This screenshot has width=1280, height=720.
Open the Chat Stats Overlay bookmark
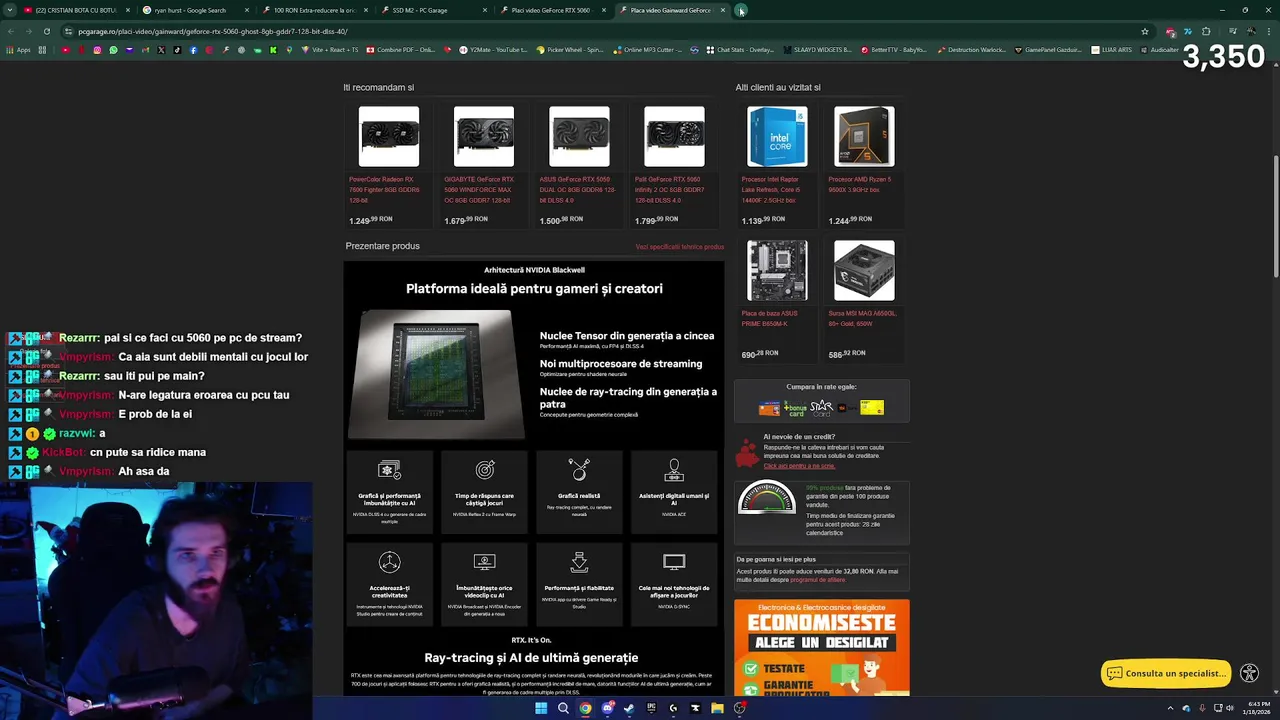(740, 49)
